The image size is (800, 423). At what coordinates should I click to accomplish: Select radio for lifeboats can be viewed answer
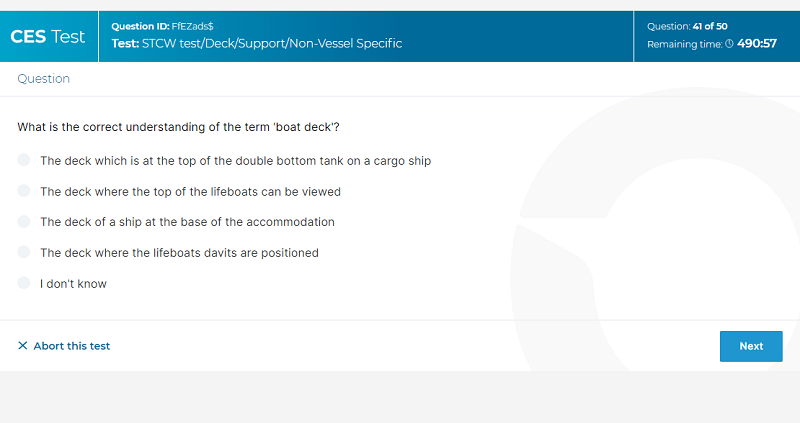point(24,191)
